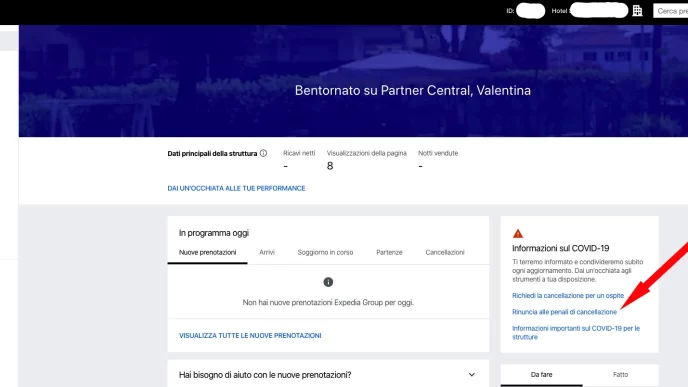This screenshot has width=688, height=387.
Task: Click the Notti vendute label
Action: coord(438,153)
